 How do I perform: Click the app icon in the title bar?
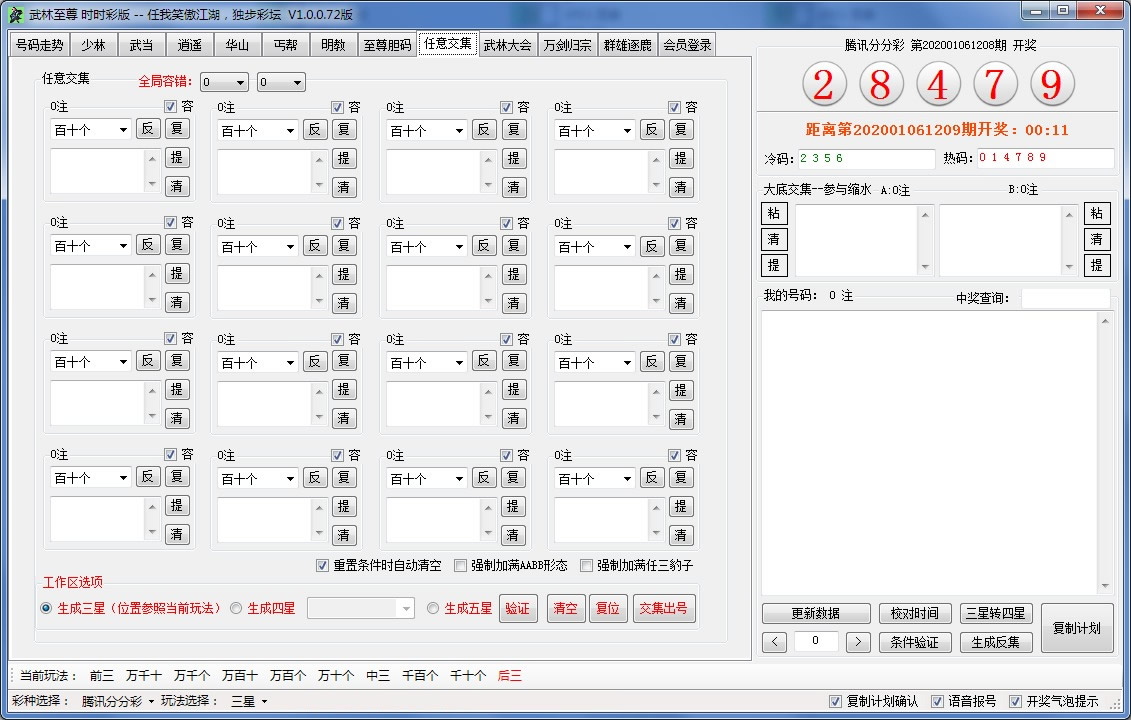pos(15,14)
